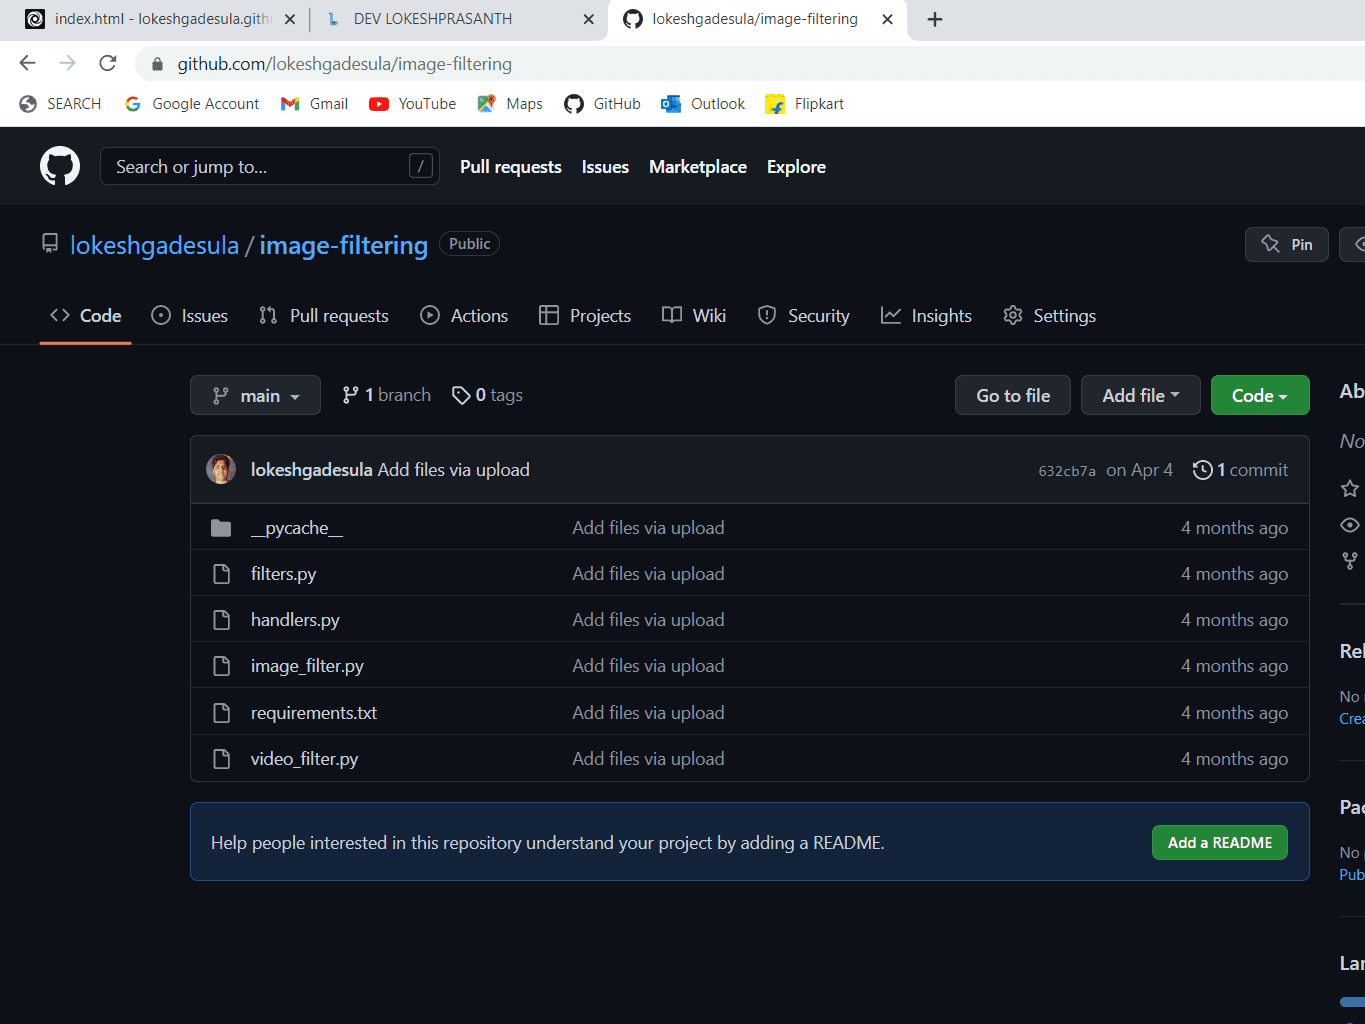This screenshot has height=1024, width=1365.
Task: Open the Actions tab
Action: click(464, 315)
